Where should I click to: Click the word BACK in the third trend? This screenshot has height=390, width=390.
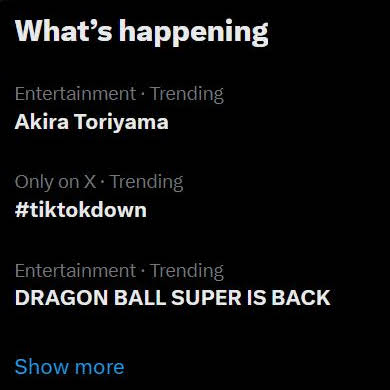[301, 298]
